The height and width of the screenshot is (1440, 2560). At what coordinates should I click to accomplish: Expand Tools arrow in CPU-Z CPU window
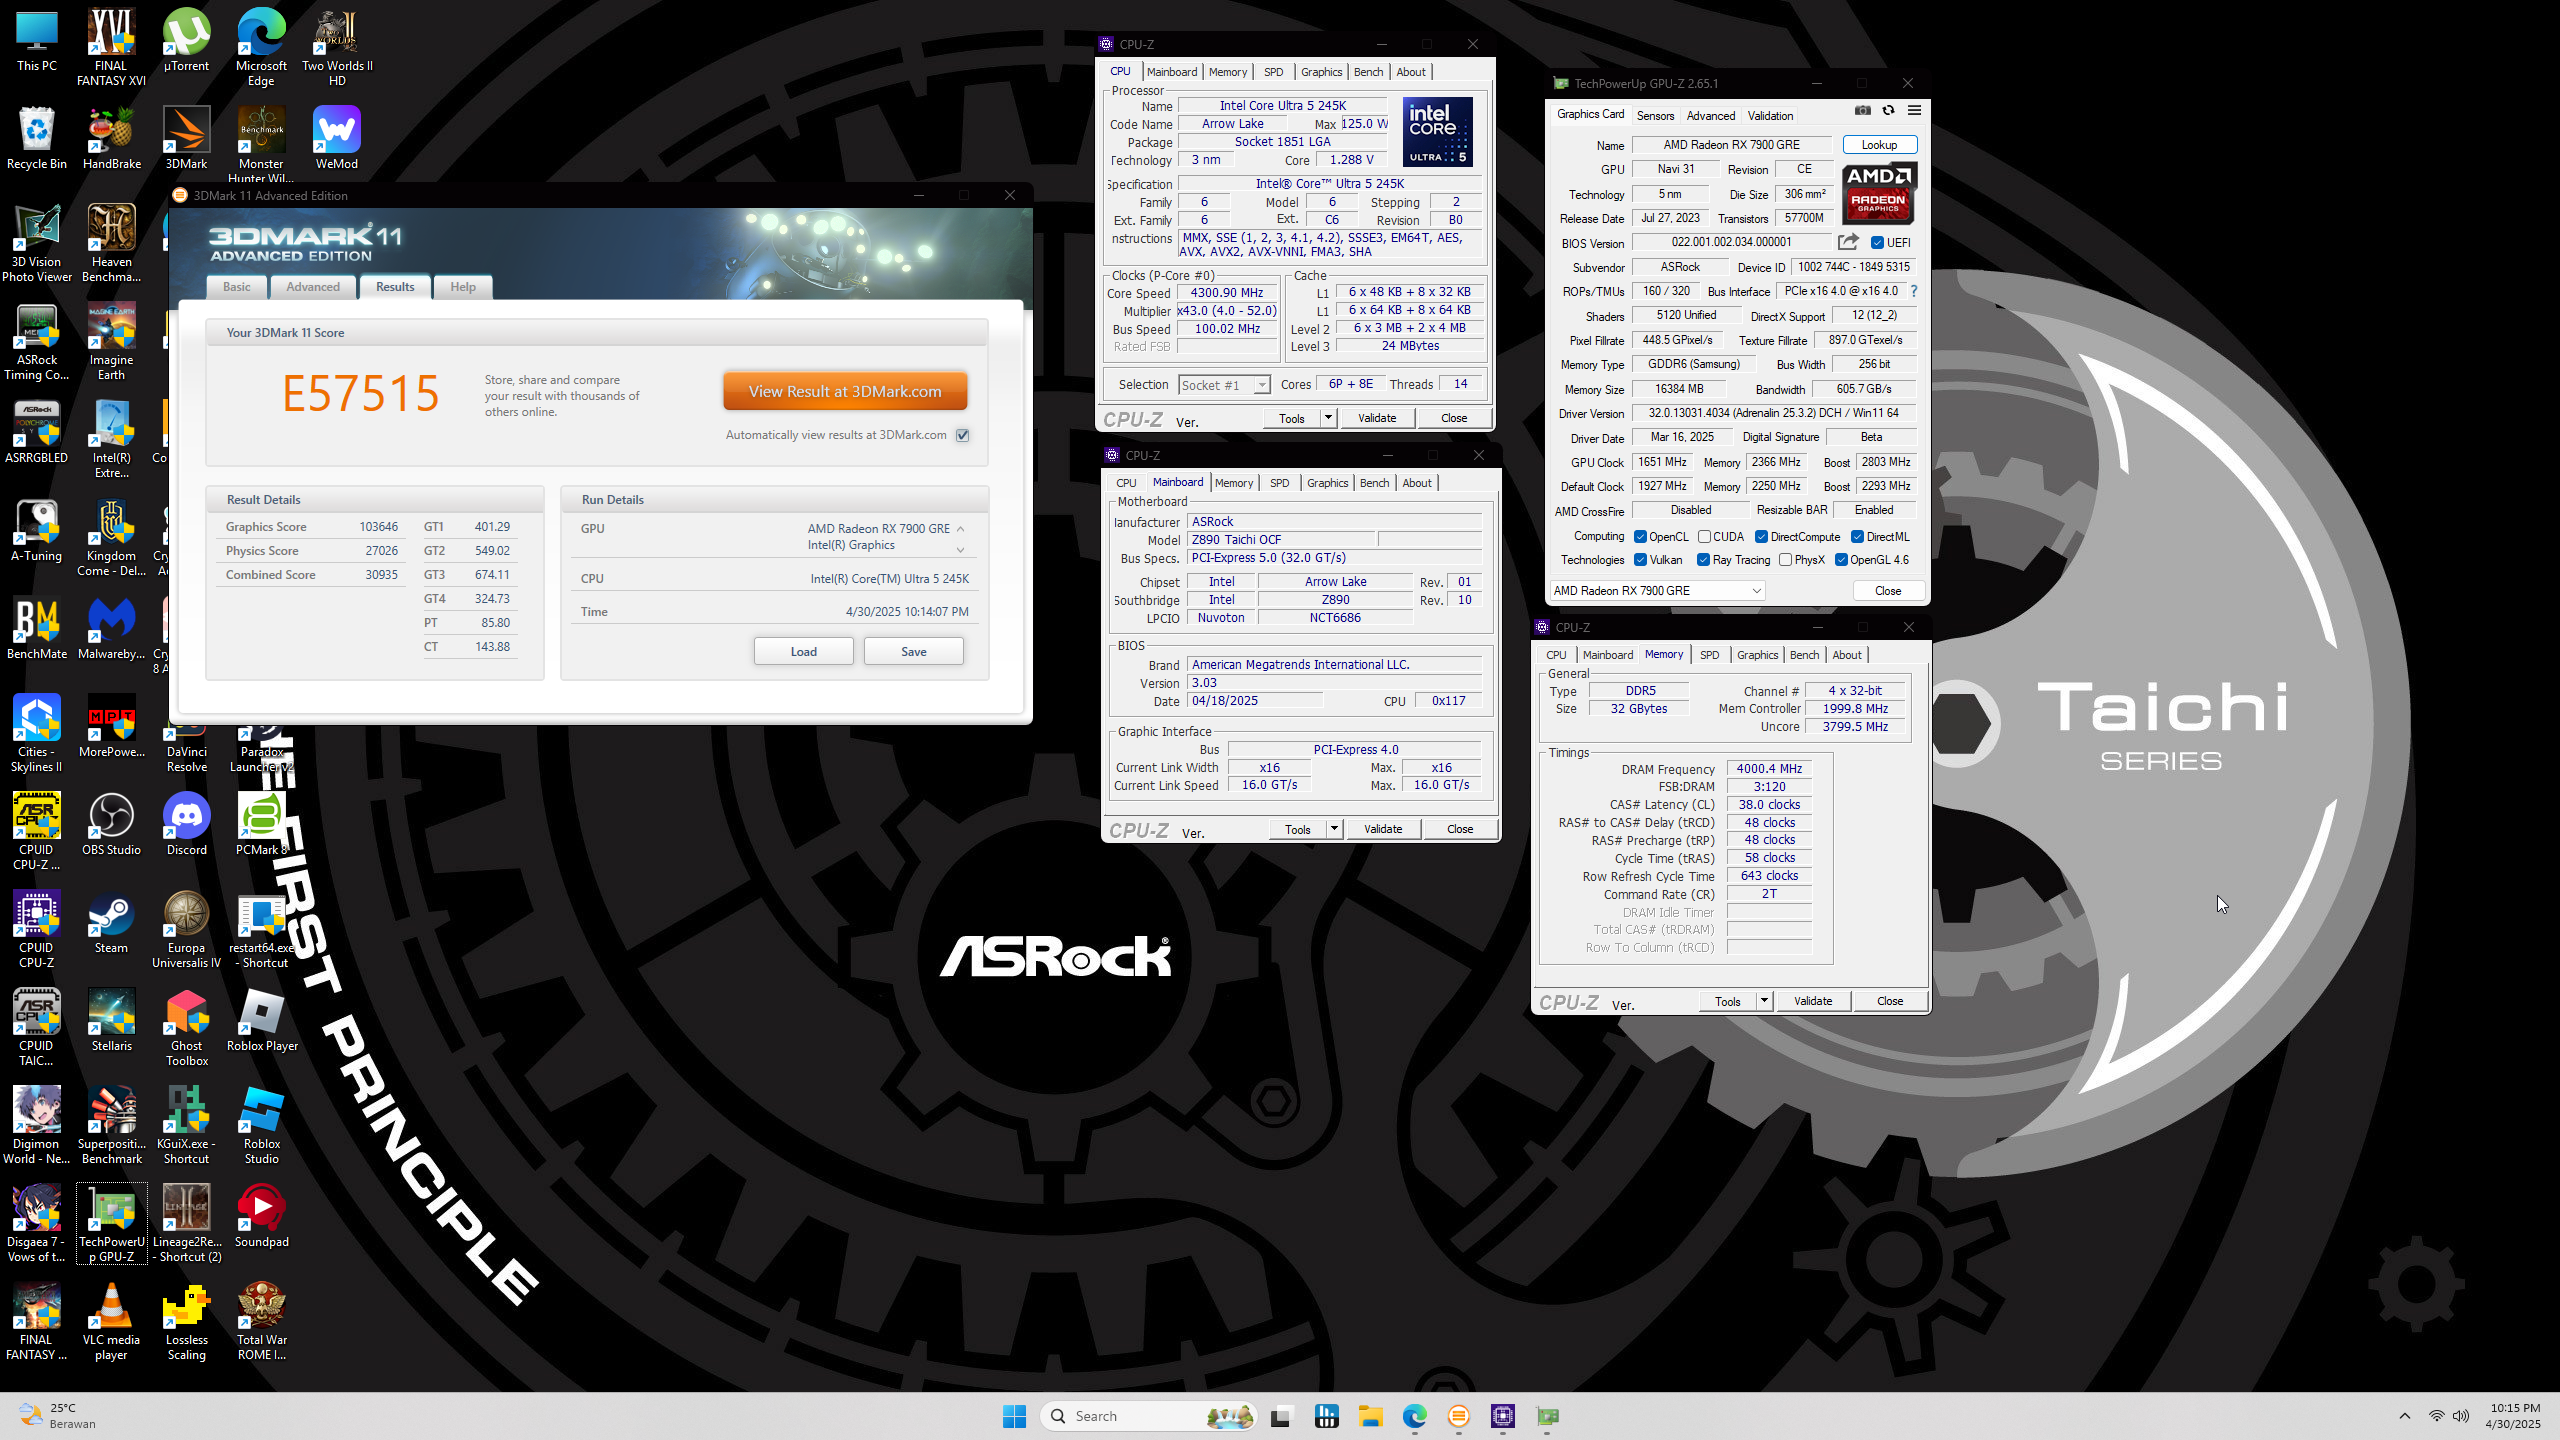click(1328, 418)
